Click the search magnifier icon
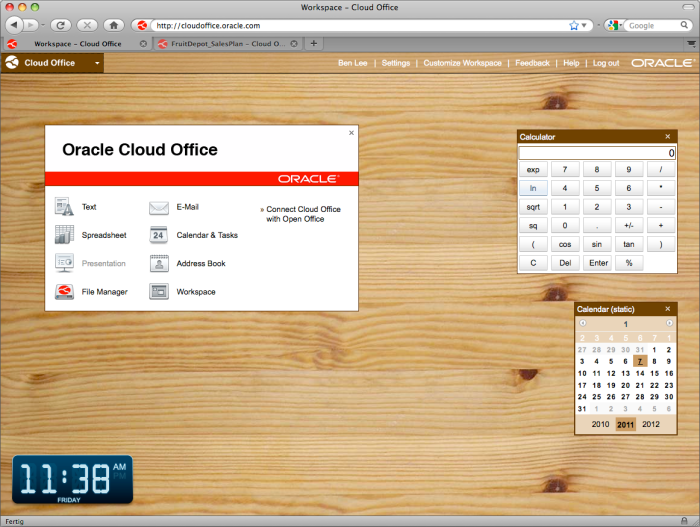The width and height of the screenshot is (700, 527). (x=684, y=25)
